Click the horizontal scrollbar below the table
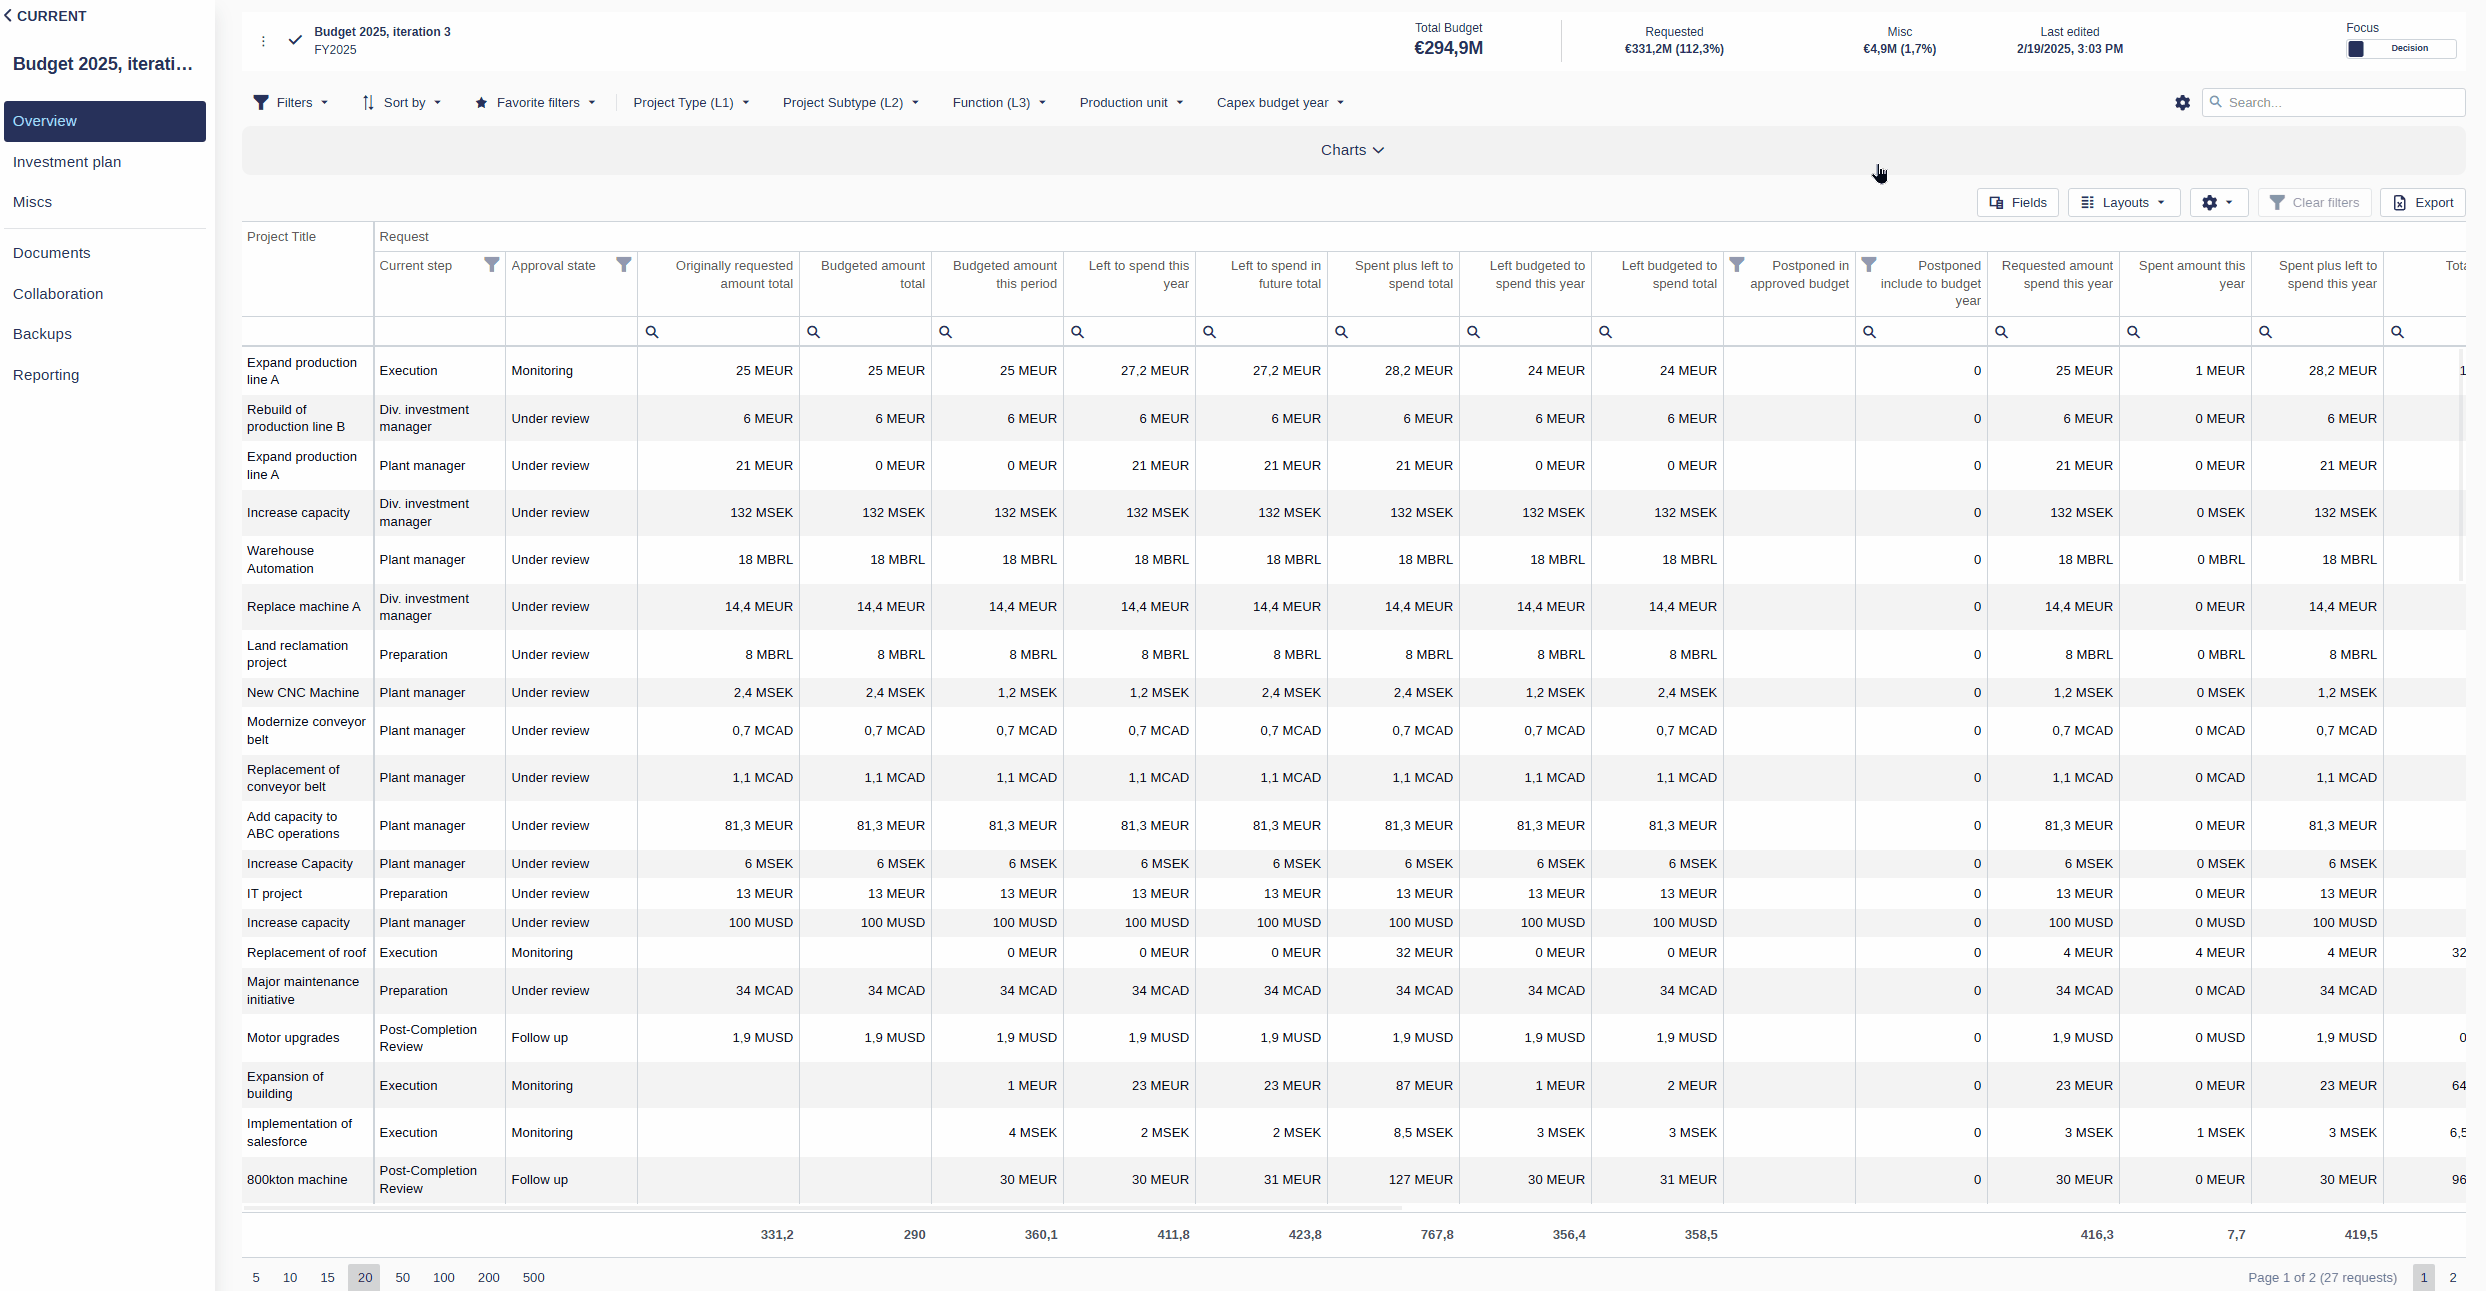 [x=822, y=1208]
